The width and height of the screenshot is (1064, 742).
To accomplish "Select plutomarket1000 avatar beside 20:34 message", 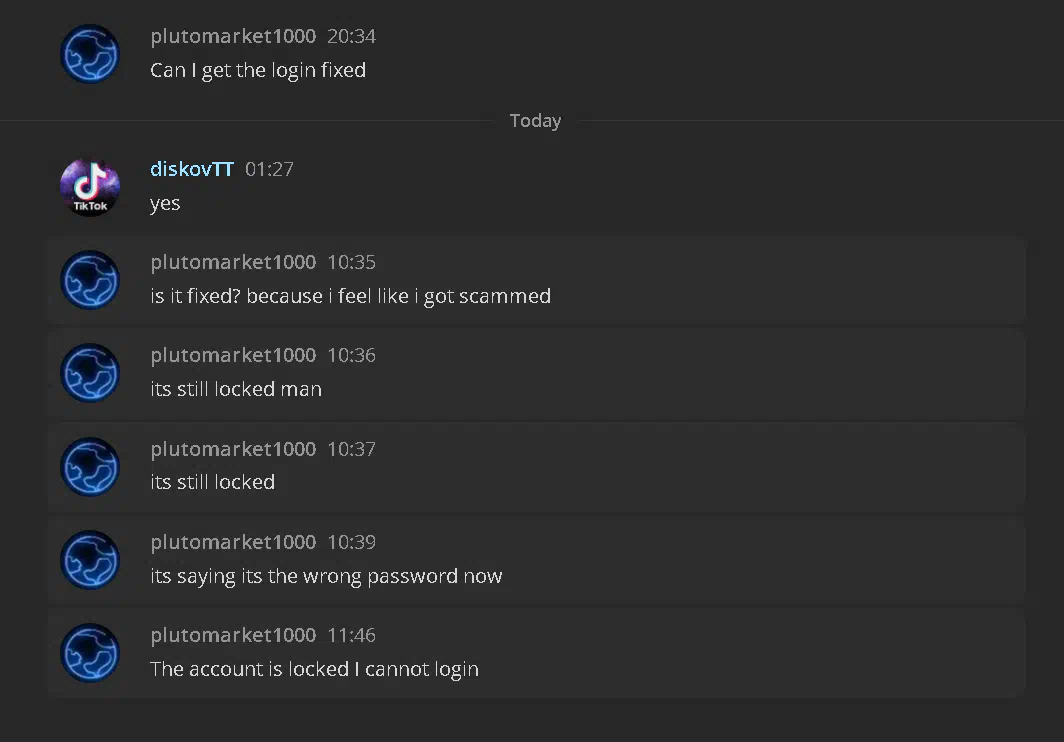I will coord(90,54).
